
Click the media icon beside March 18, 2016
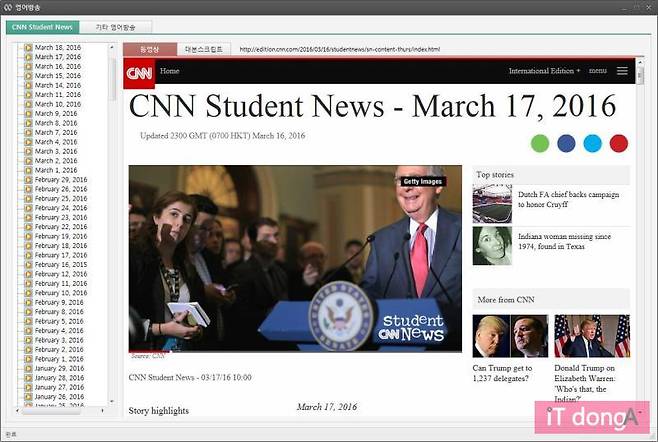(28, 47)
